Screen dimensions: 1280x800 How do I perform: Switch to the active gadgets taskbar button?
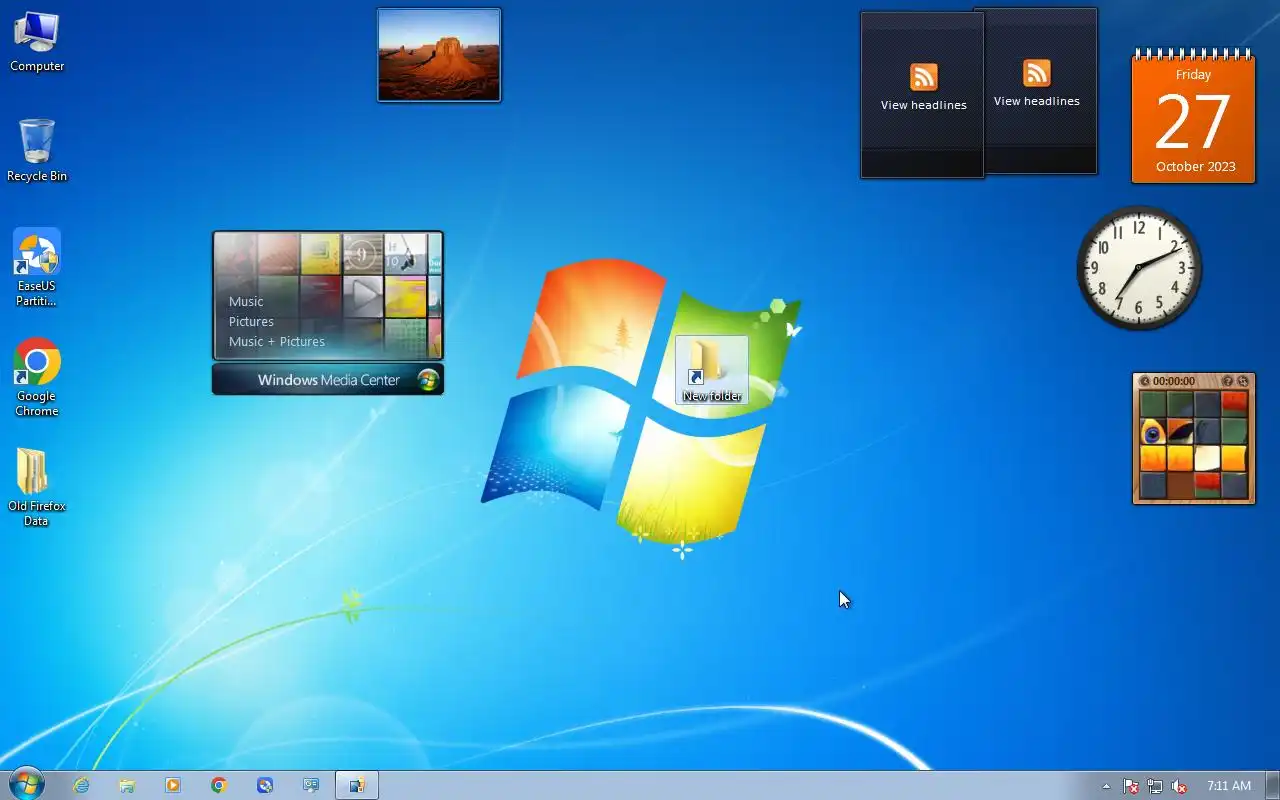pos(357,785)
